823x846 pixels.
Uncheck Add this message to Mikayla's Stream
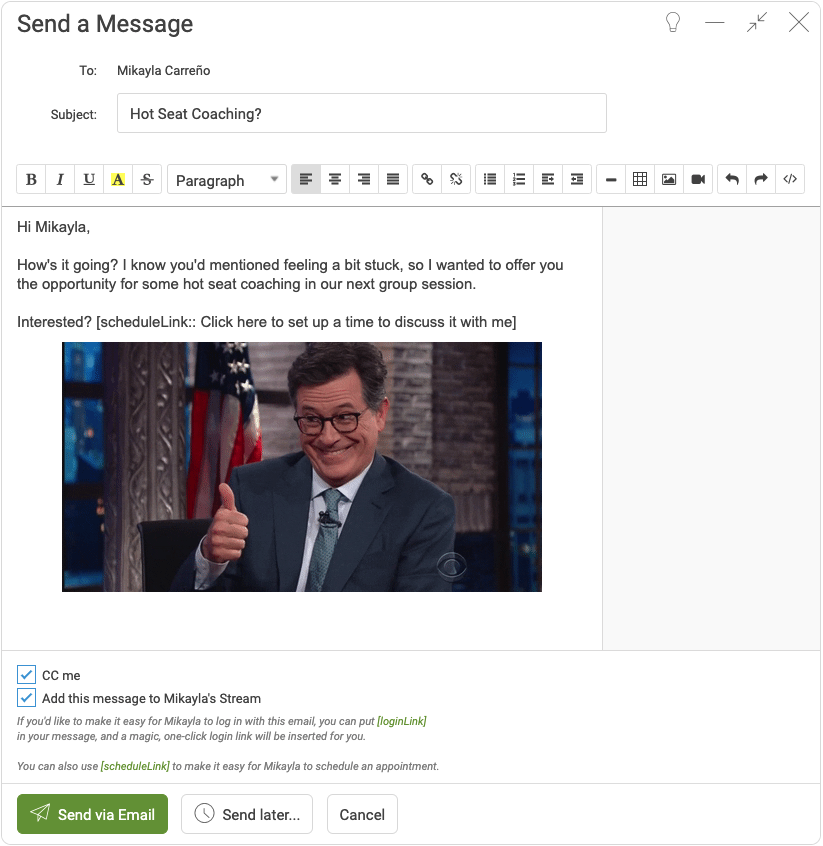(x=26, y=698)
